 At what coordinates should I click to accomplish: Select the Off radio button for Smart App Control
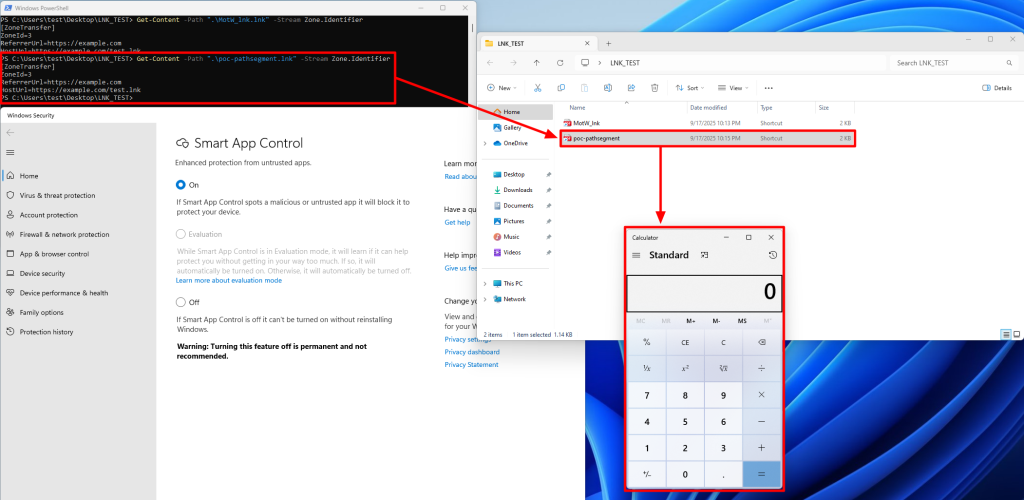click(181, 302)
